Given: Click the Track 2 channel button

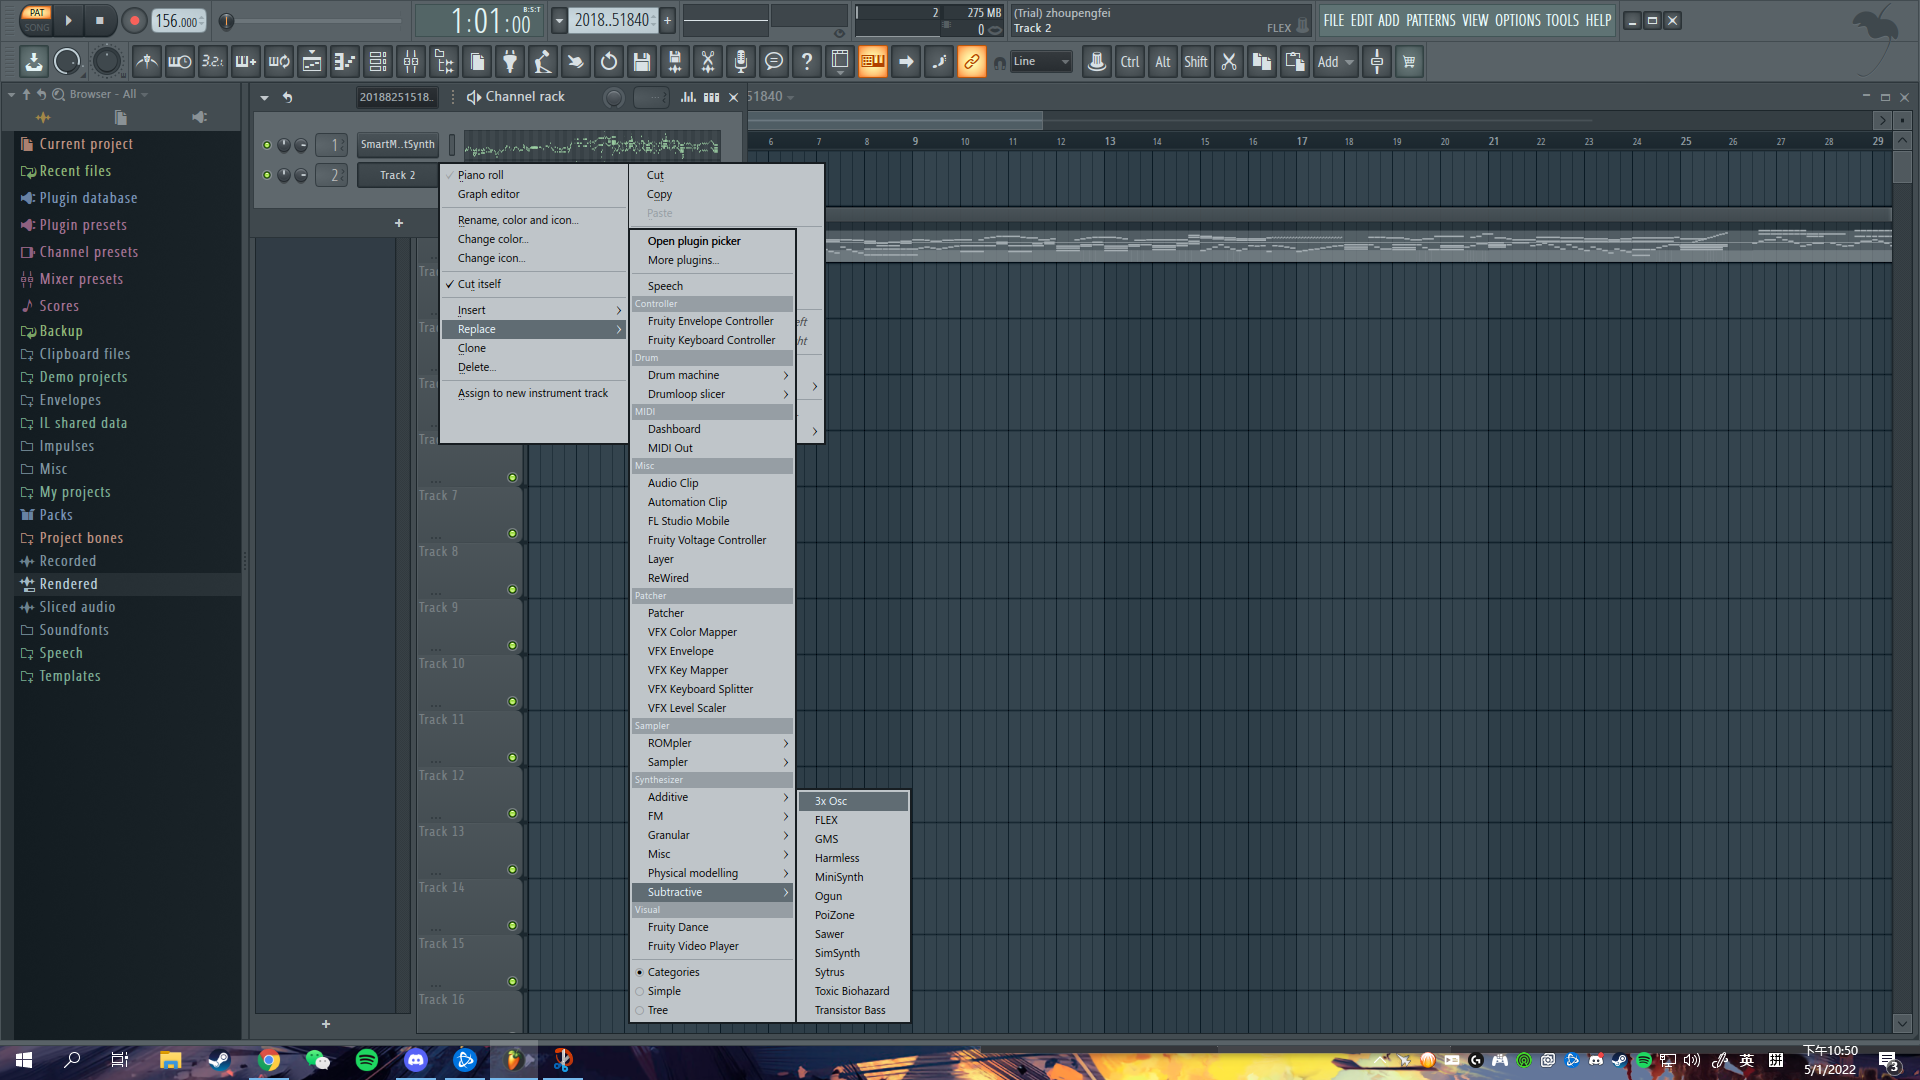Looking at the screenshot, I should tap(398, 175).
